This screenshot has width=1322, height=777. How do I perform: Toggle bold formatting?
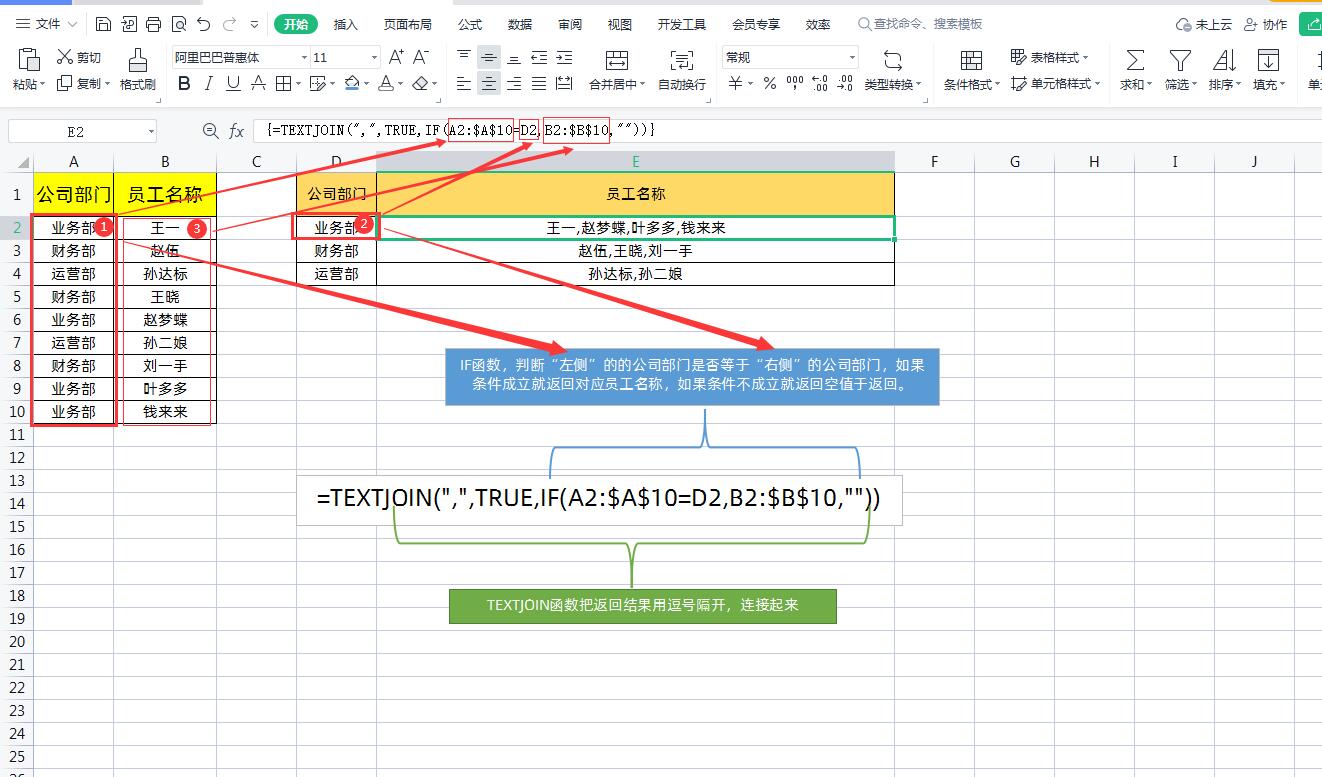tap(184, 84)
